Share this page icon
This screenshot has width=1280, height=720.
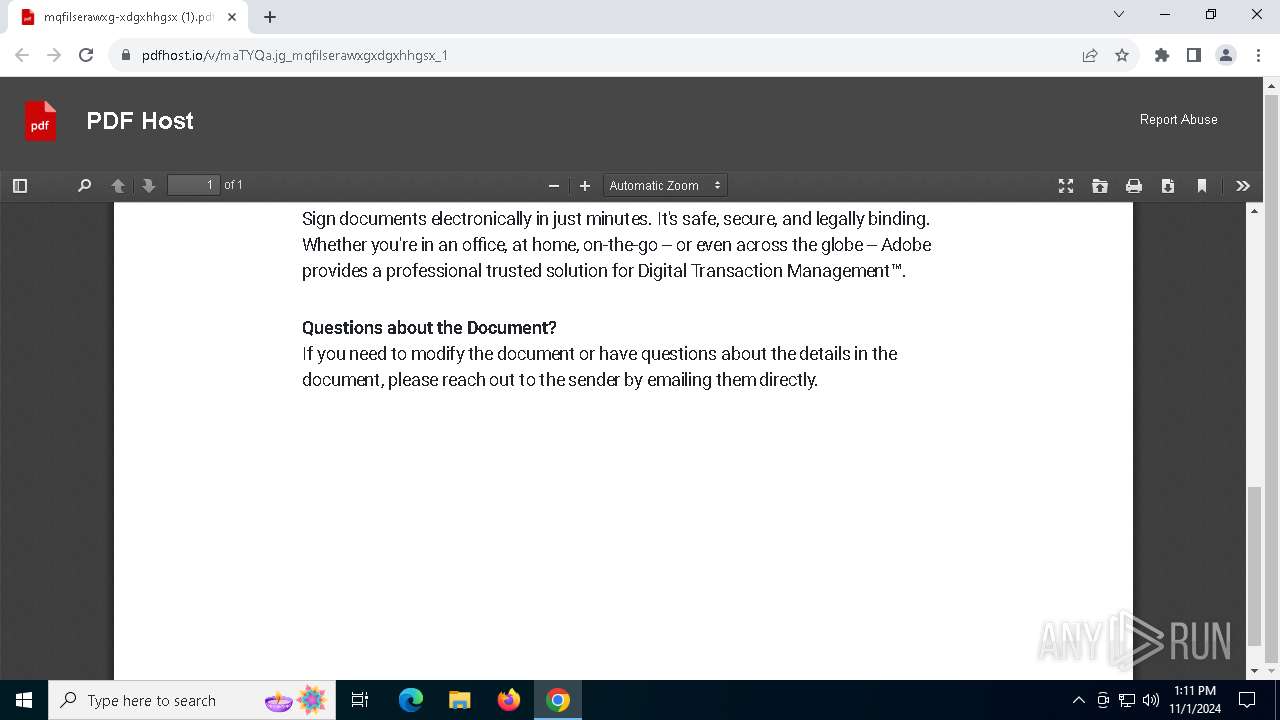[x=1090, y=55]
